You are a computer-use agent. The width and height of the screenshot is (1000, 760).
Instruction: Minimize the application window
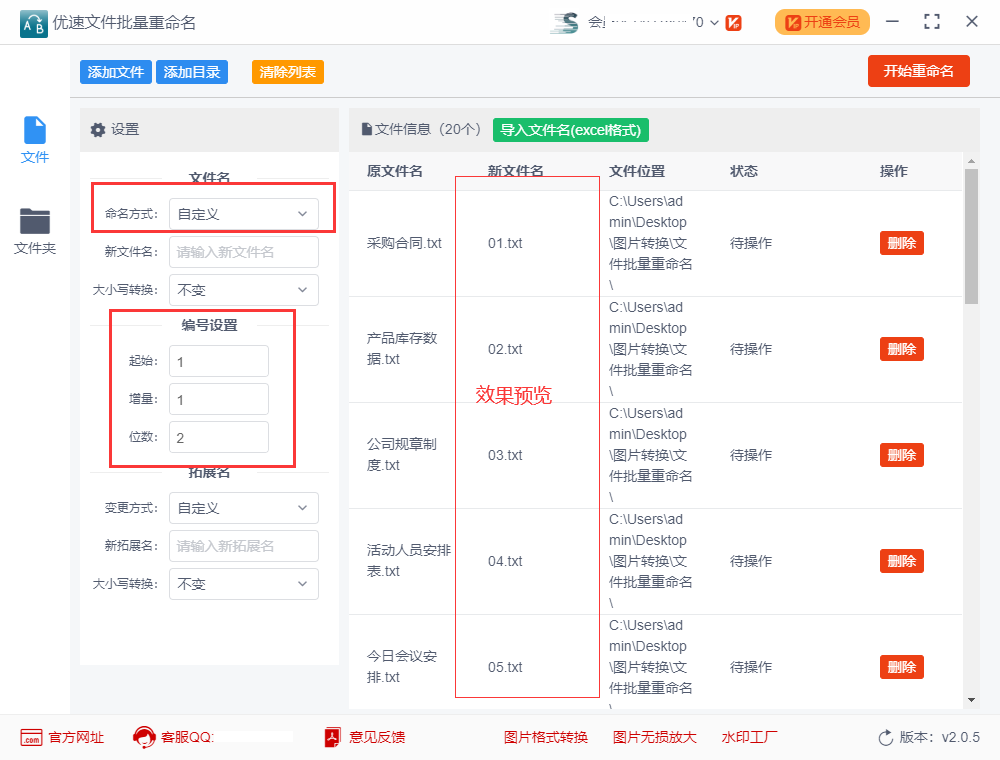click(x=892, y=22)
